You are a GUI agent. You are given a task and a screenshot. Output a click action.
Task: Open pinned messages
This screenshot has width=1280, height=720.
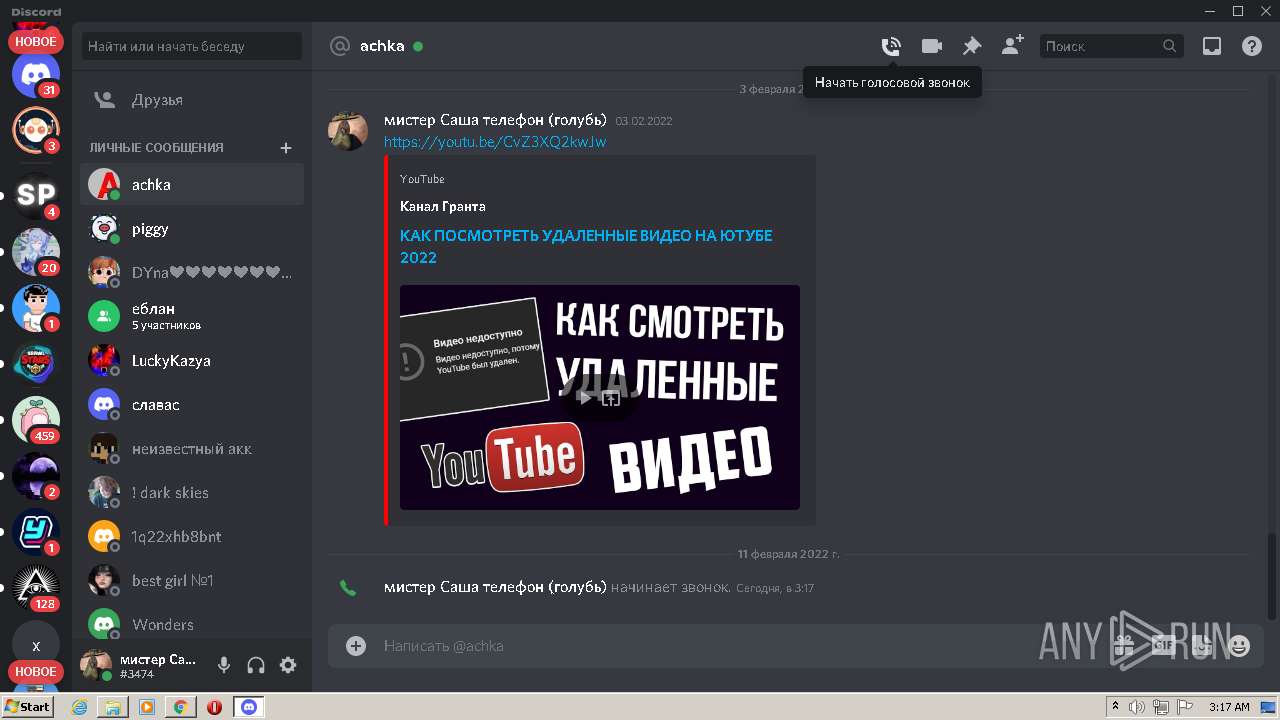point(972,46)
